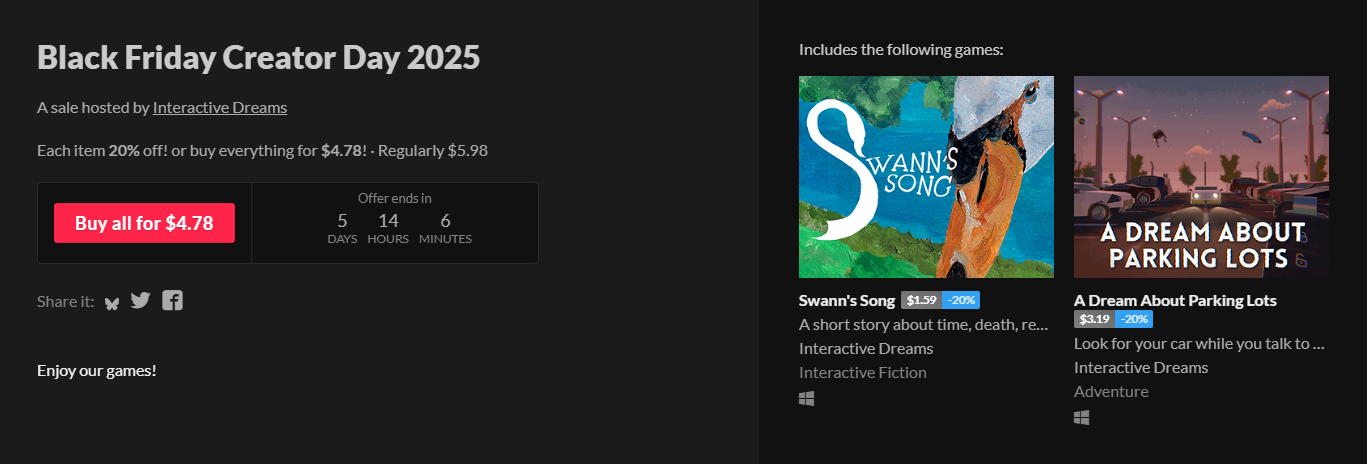Click the Swann's Song game title
The width and height of the screenshot is (1367, 464).
click(x=846, y=300)
